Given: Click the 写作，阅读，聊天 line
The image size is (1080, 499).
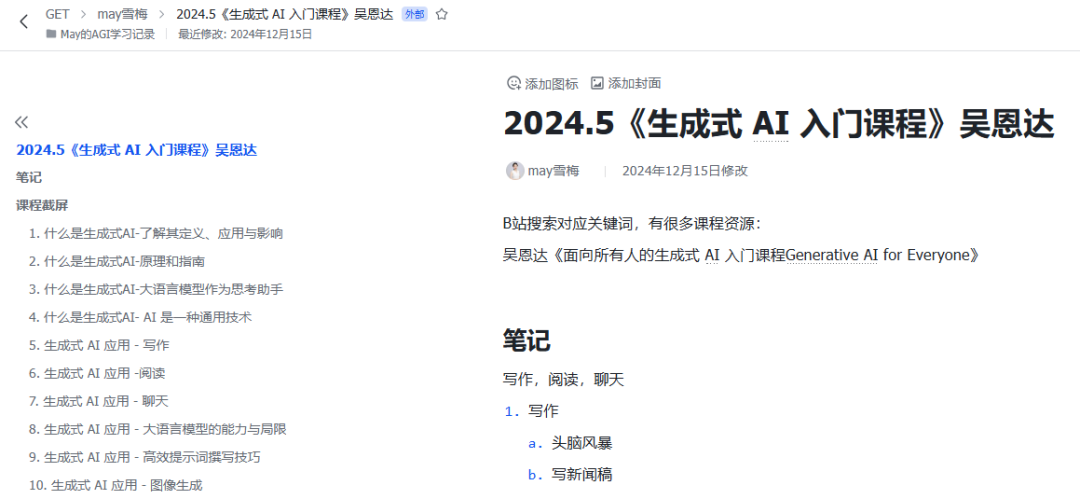Looking at the screenshot, I should click(x=563, y=379).
